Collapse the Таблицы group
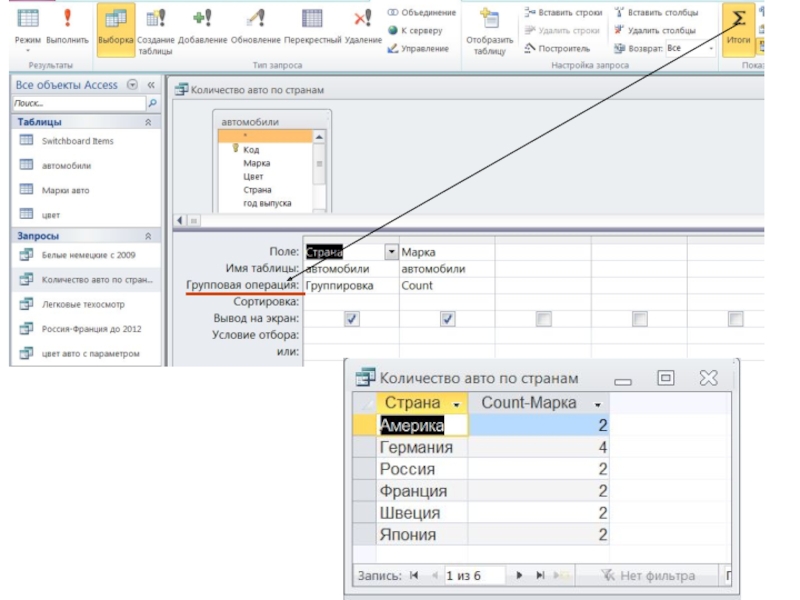 point(148,122)
